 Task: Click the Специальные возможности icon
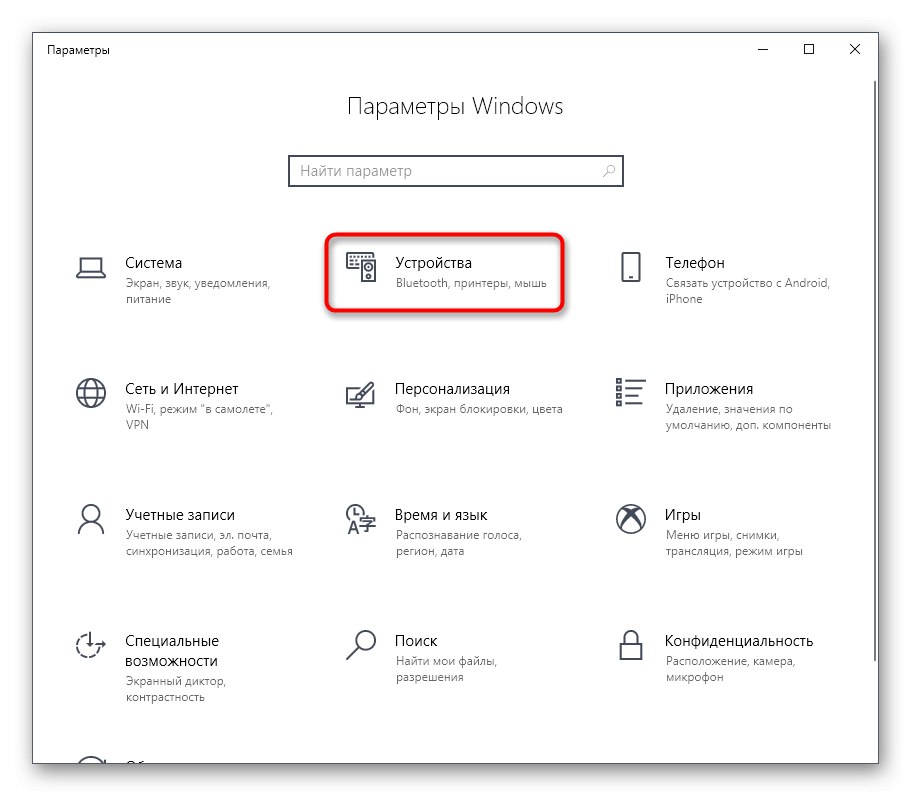[x=91, y=645]
